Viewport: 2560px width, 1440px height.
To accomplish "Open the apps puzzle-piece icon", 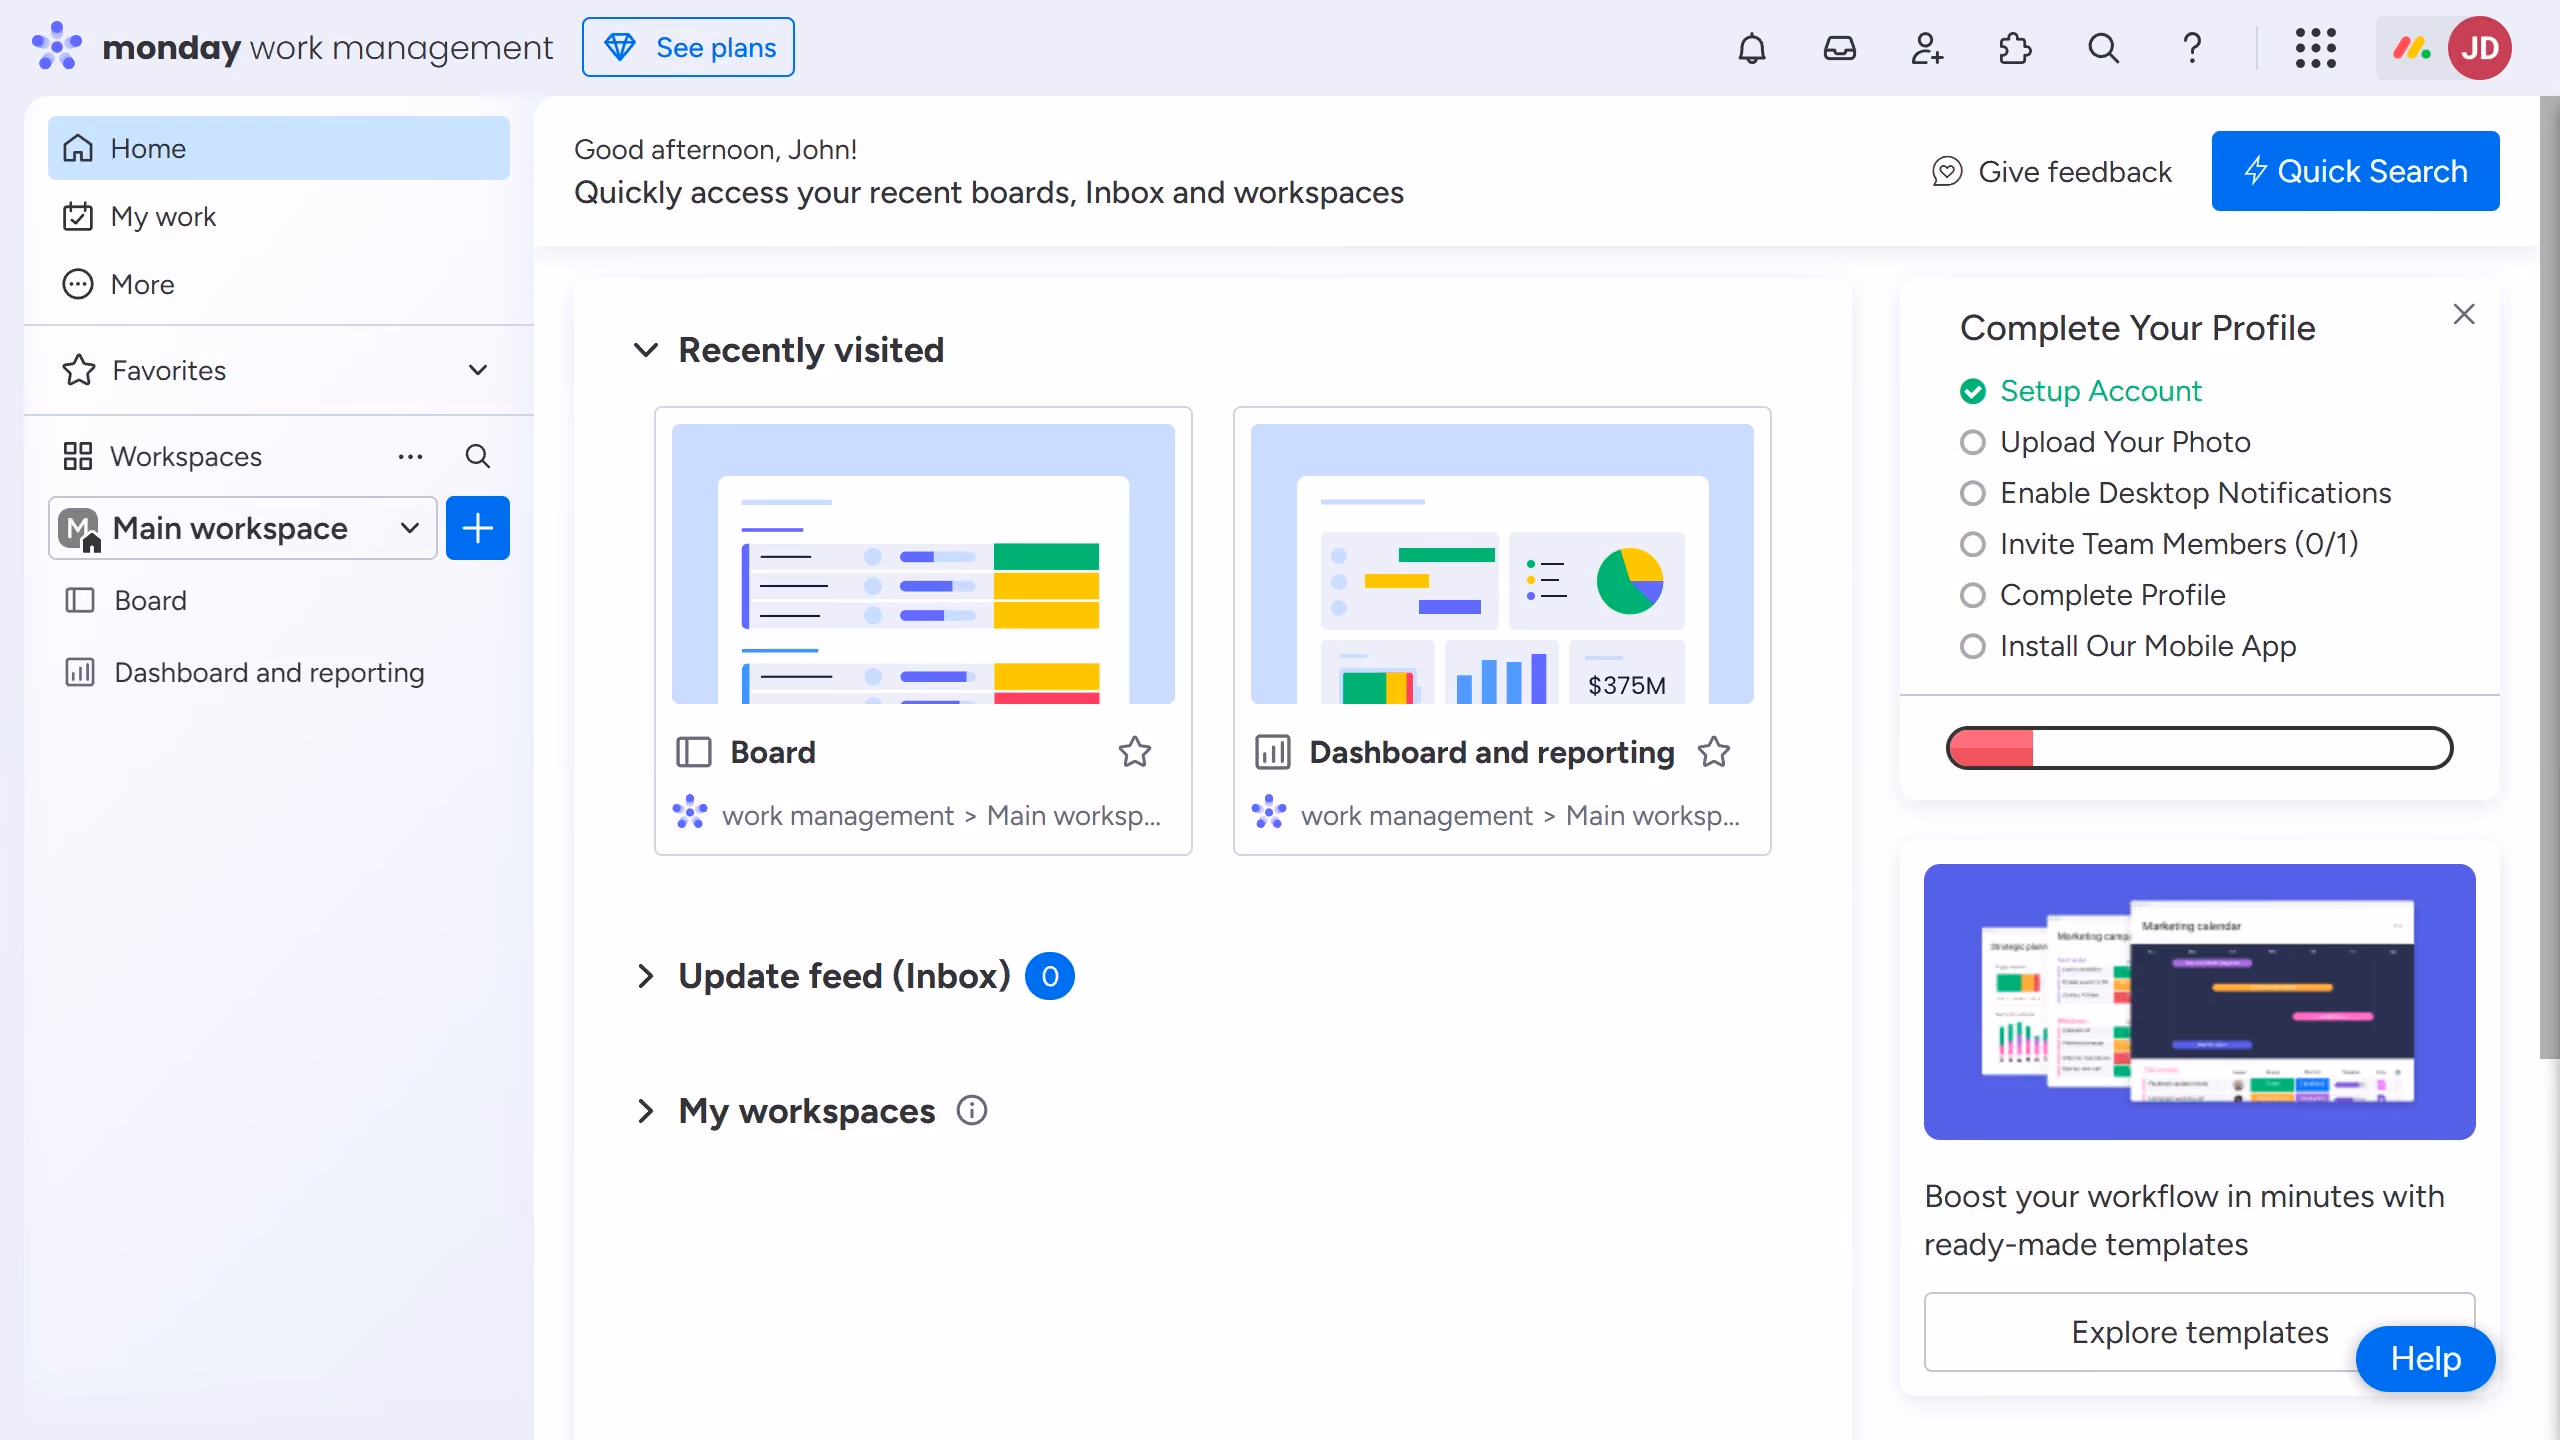I will 2015,48.
